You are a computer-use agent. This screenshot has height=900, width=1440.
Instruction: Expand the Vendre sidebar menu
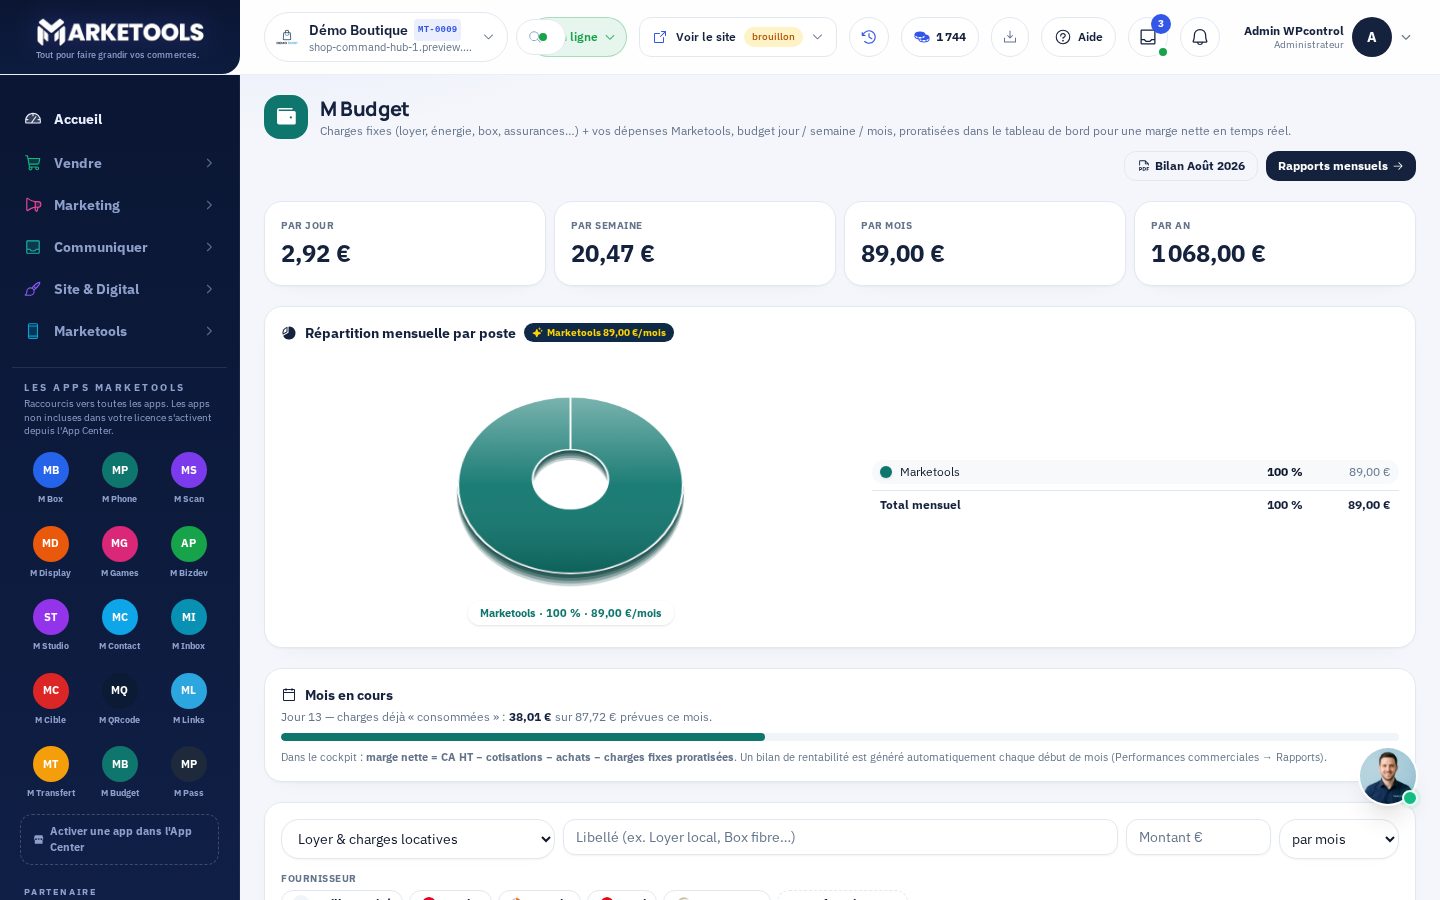click(x=119, y=163)
